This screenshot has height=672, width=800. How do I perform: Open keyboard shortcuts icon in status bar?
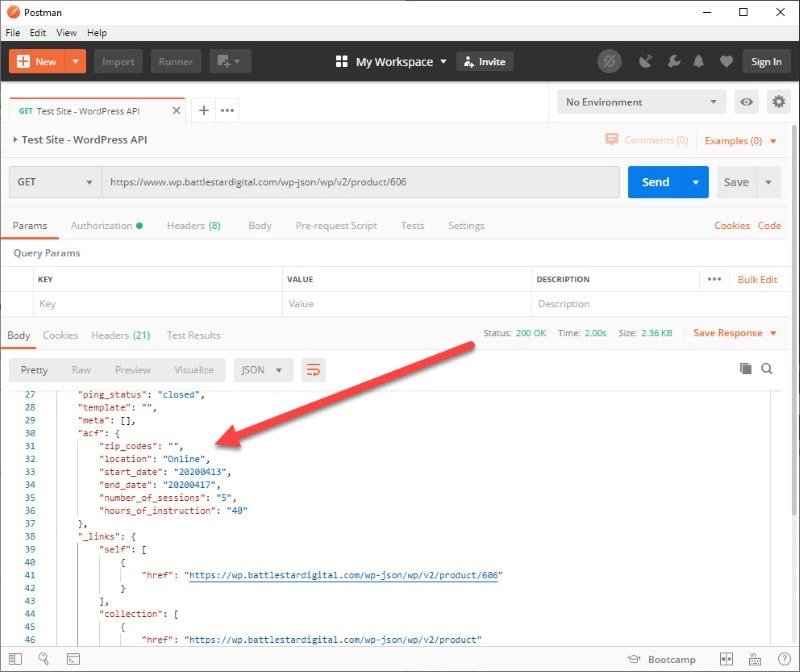tap(755, 659)
